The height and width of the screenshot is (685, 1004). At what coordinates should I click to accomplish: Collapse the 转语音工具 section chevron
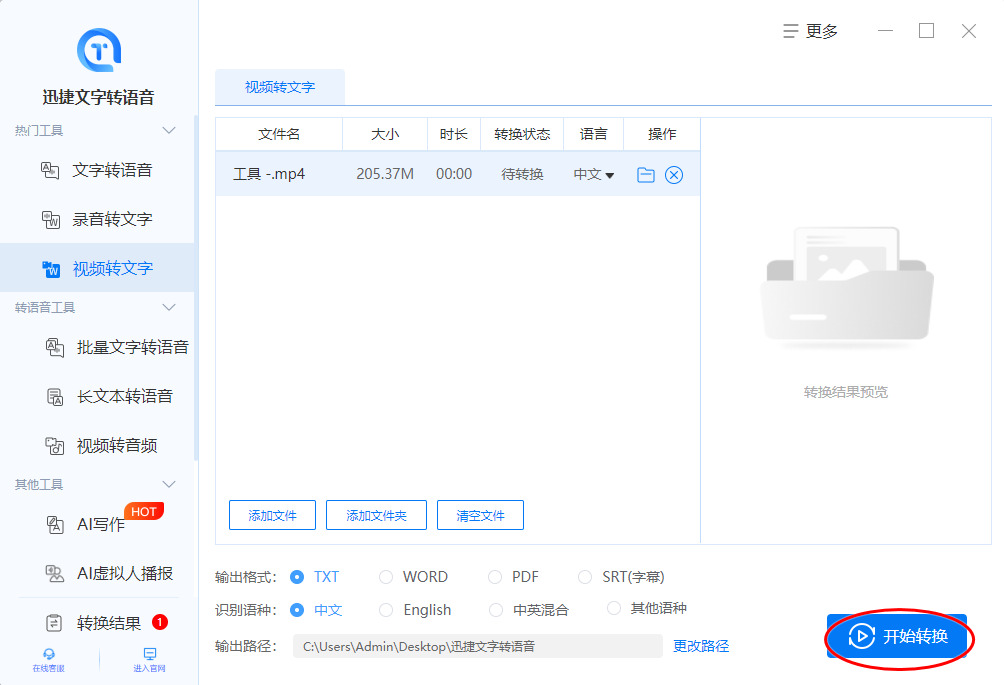point(169,307)
